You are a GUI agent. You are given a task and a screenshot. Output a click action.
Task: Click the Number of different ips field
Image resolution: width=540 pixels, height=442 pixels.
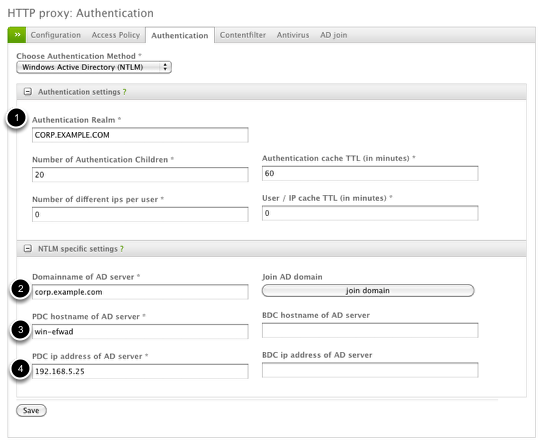(x=140, y=214)
